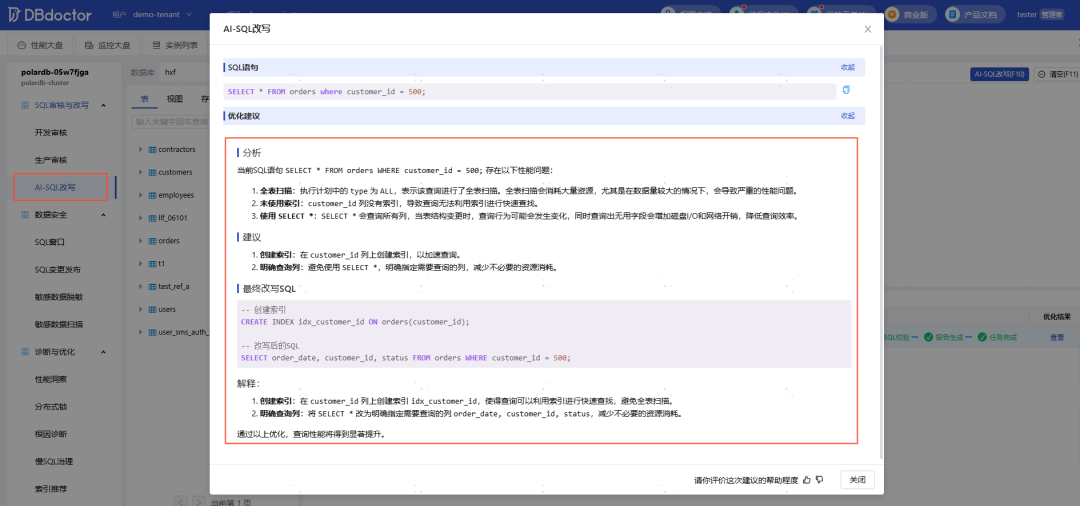Give thumbs up for this suggestion
Image resolution: width=1080 pixels, height=506 pixels.
point(807,480)
